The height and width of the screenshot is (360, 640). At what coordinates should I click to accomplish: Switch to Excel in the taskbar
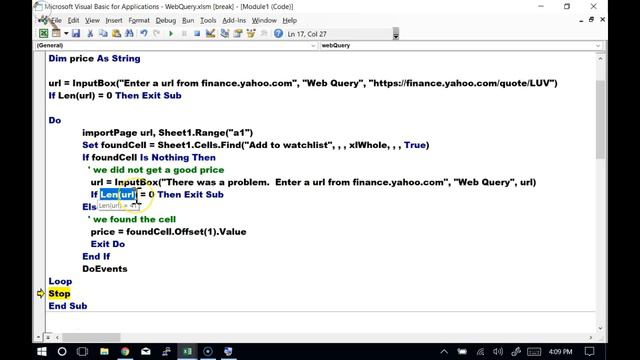(x=187, y=351)
